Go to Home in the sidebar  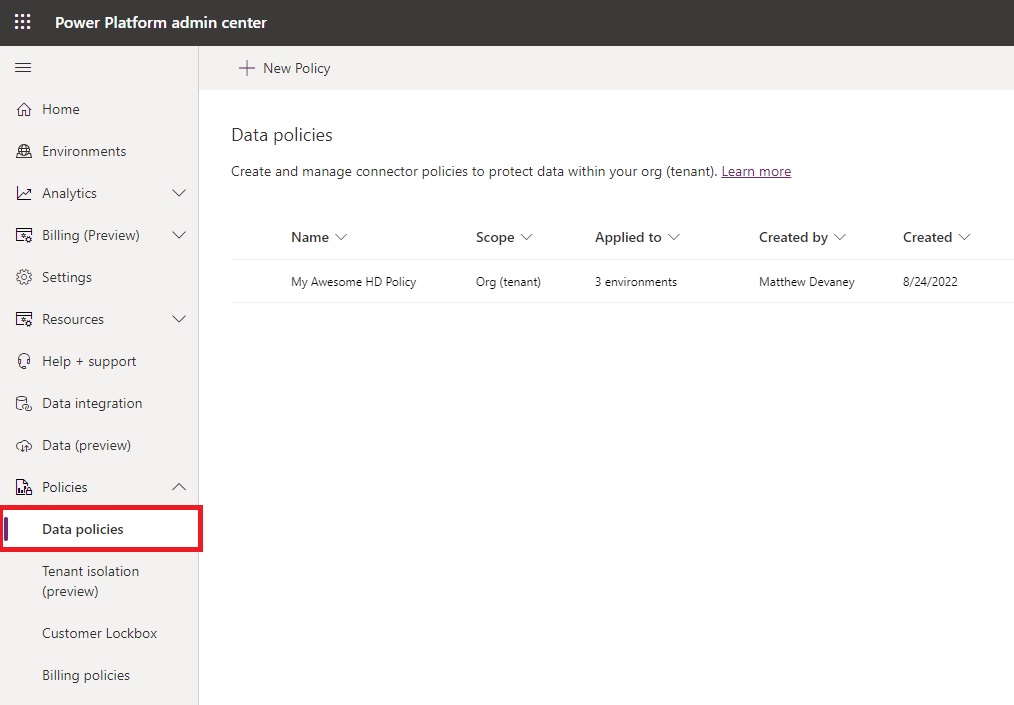click(x=99, y=109)
